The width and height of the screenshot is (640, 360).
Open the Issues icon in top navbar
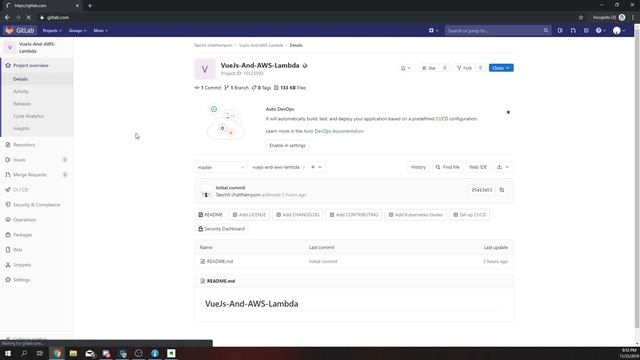(560, 31)
